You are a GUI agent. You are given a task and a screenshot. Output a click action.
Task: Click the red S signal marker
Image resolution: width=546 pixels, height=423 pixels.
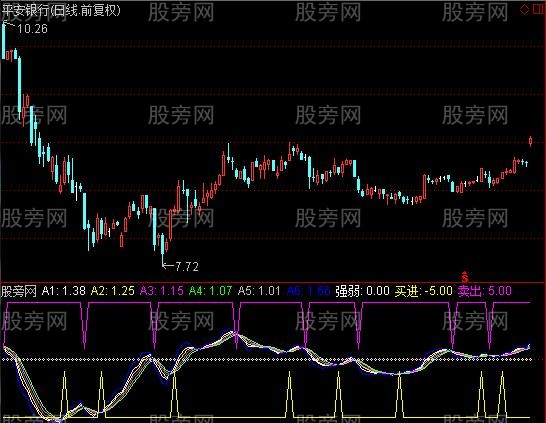click(464, 277)
